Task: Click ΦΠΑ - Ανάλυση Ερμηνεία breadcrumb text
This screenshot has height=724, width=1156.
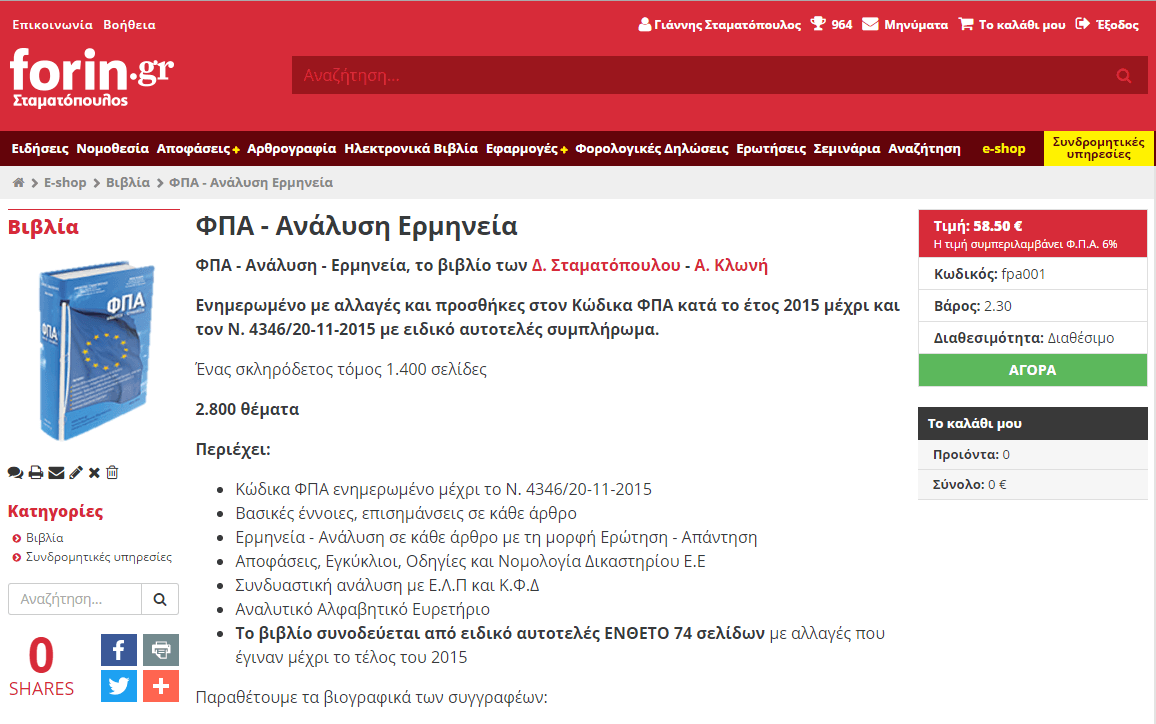Action: coord(251,183)
